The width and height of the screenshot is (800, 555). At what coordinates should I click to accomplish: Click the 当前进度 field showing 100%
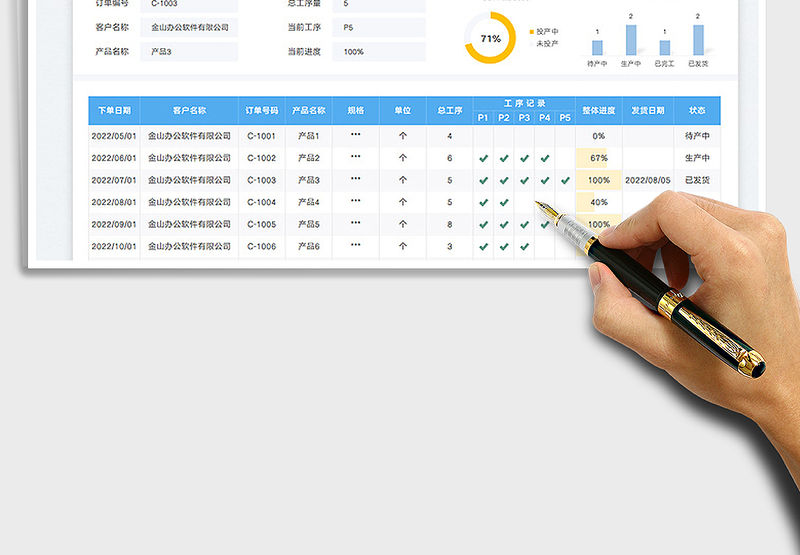pos(380,51)
